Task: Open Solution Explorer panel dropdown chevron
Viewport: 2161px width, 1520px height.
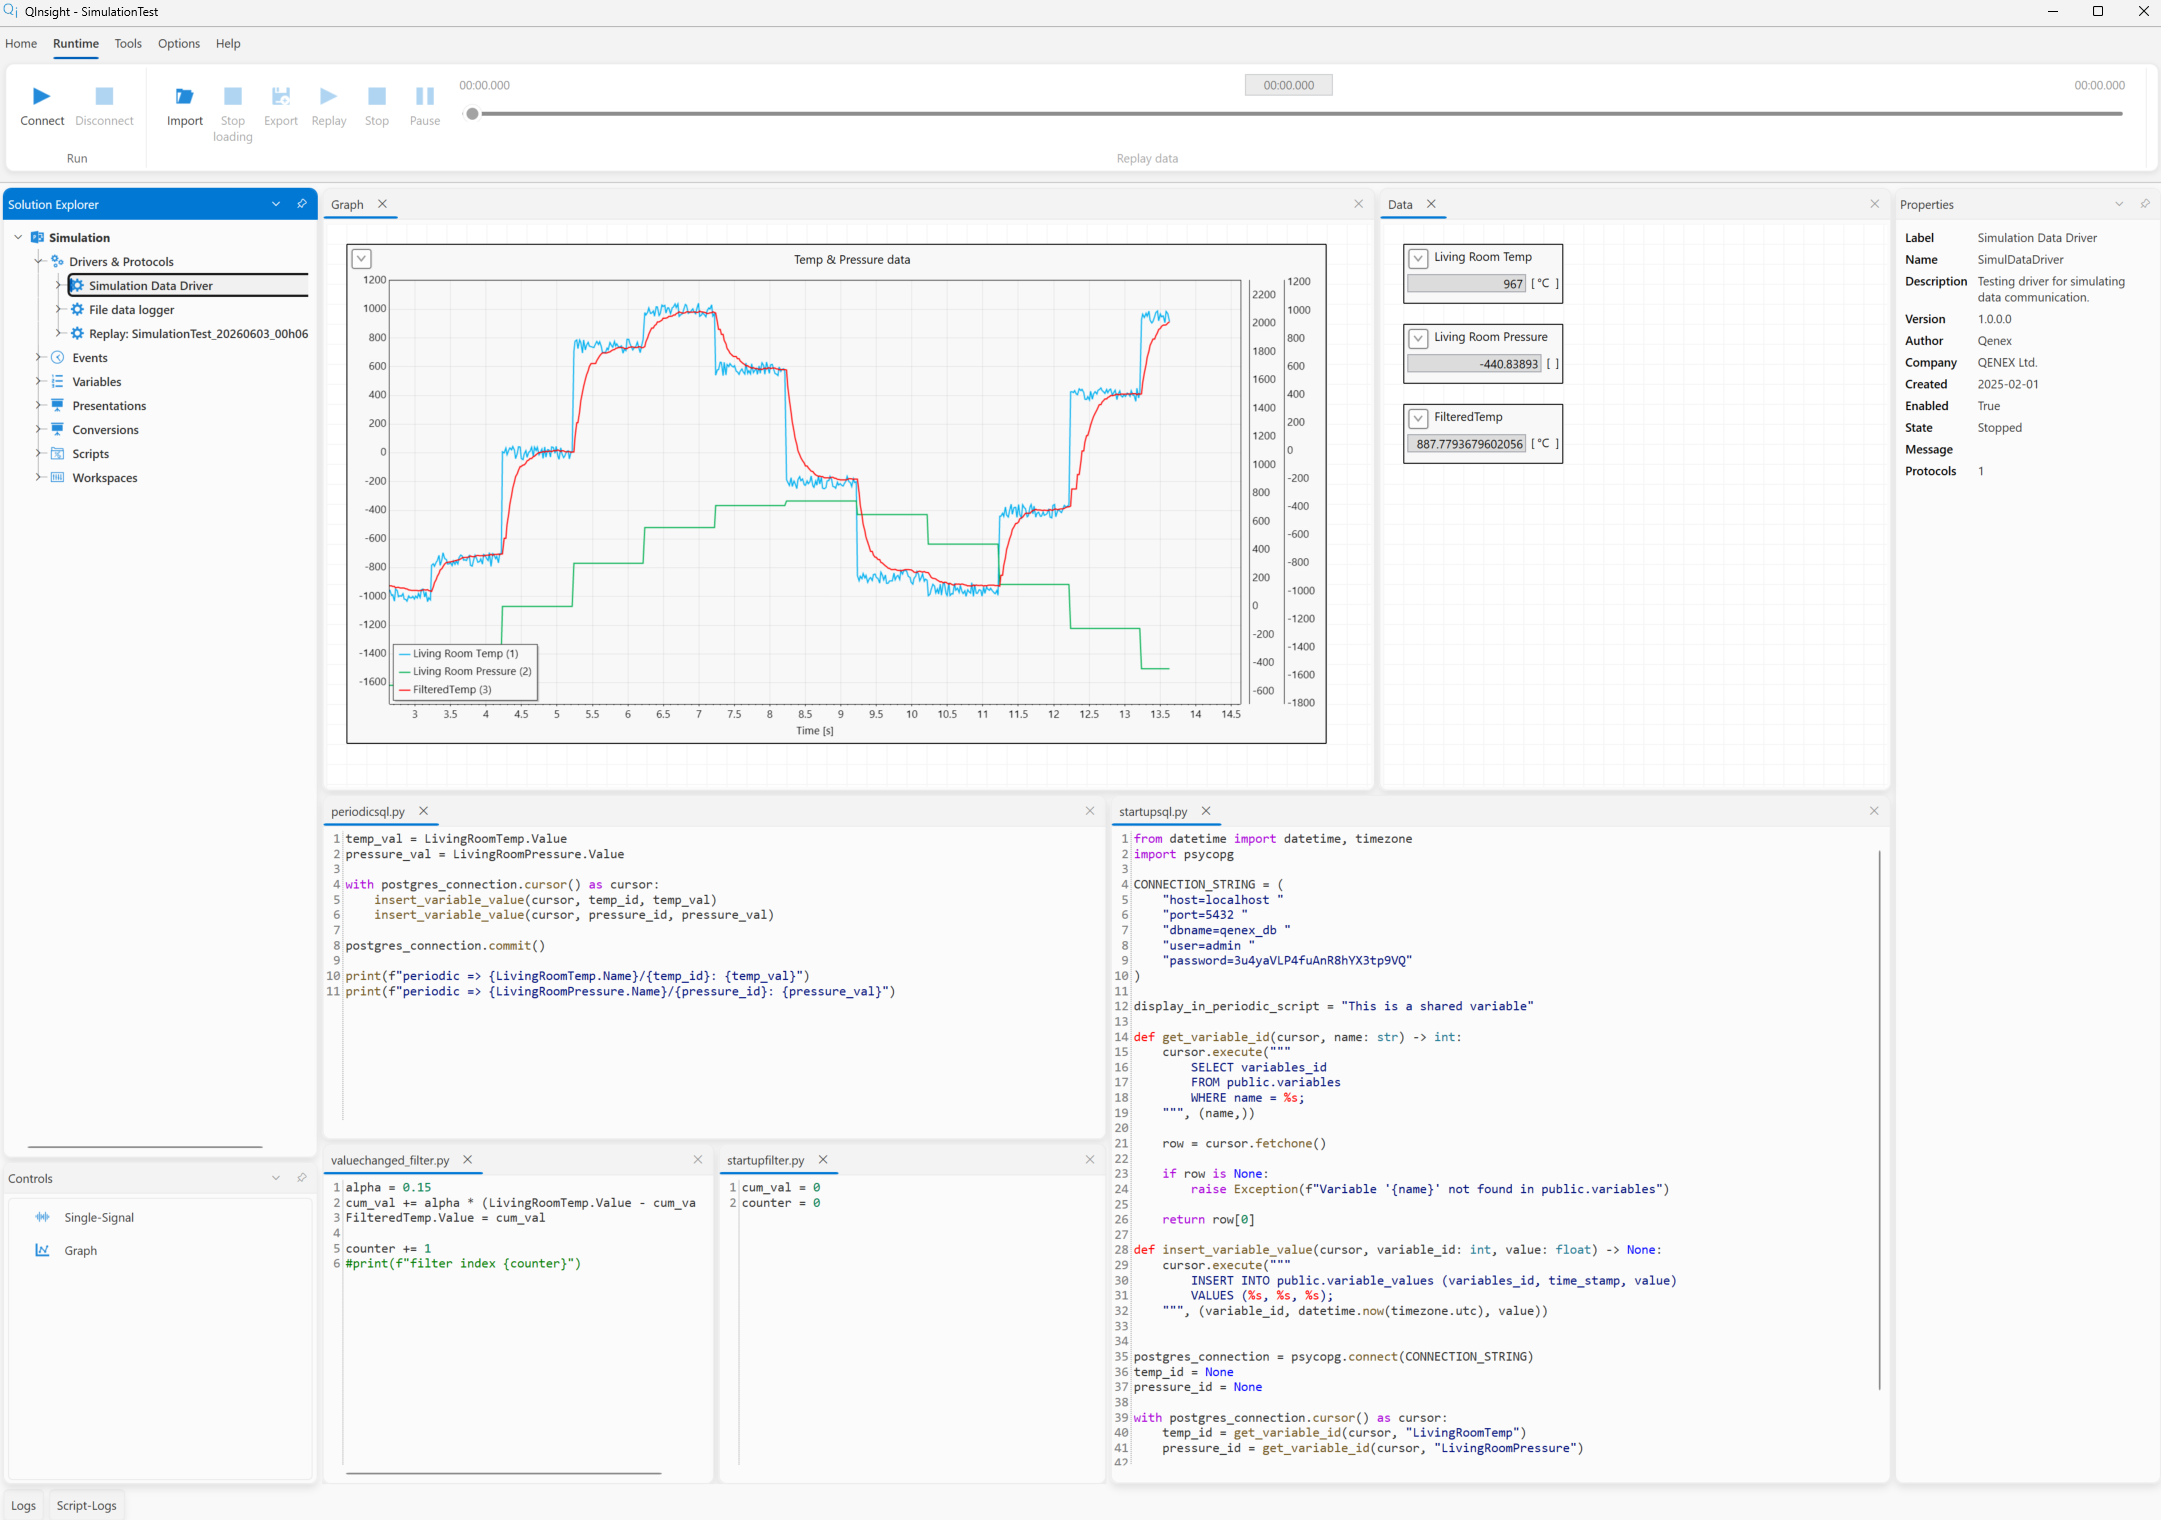Action: [276, 204]
